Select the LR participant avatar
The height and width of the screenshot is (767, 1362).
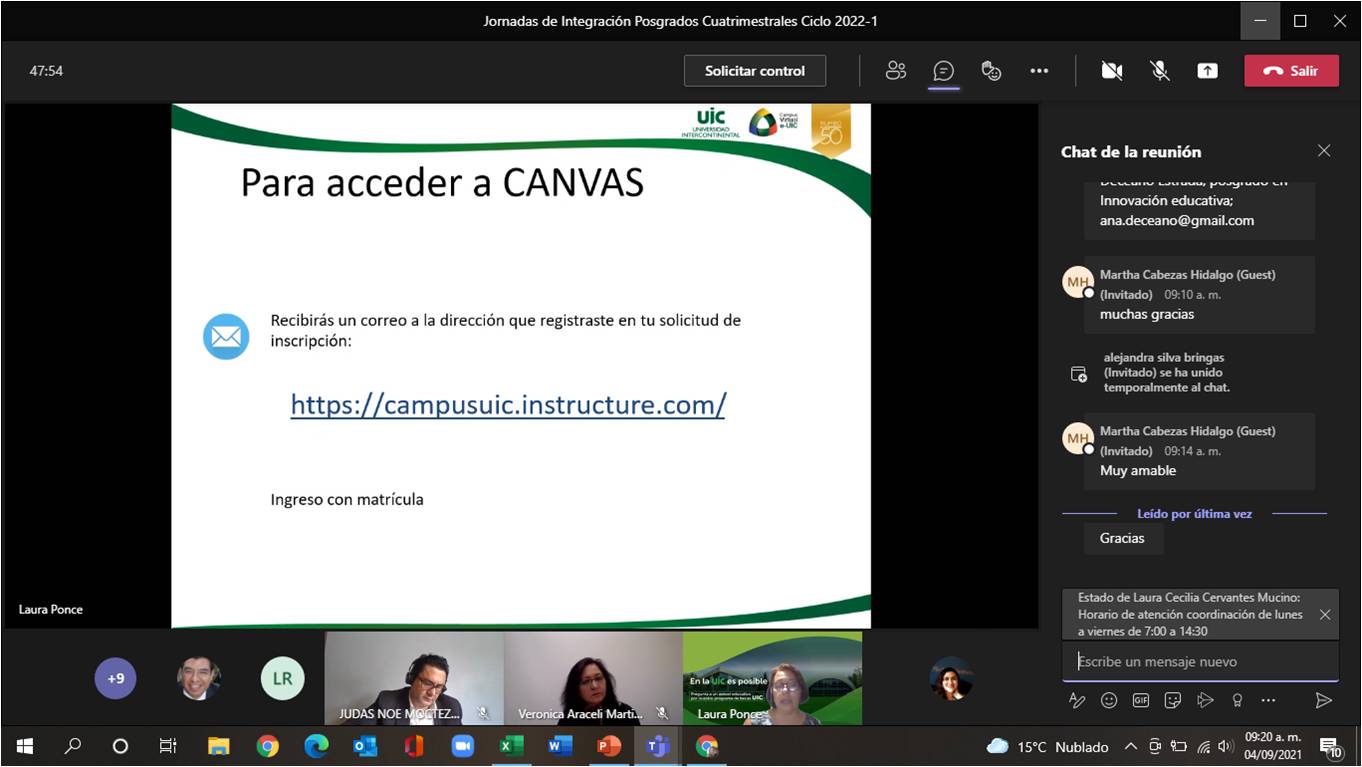coord(282,678)
